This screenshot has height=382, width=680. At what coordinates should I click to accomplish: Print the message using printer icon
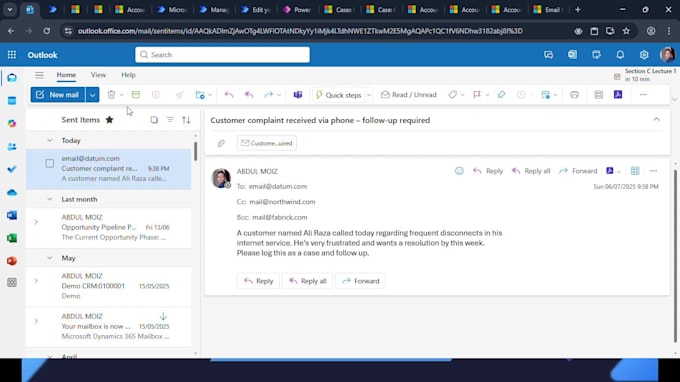point(574,95)
